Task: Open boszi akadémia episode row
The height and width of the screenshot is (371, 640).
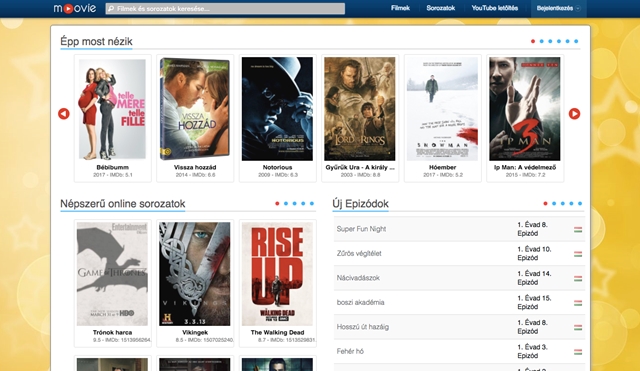Action: point(459,302)
